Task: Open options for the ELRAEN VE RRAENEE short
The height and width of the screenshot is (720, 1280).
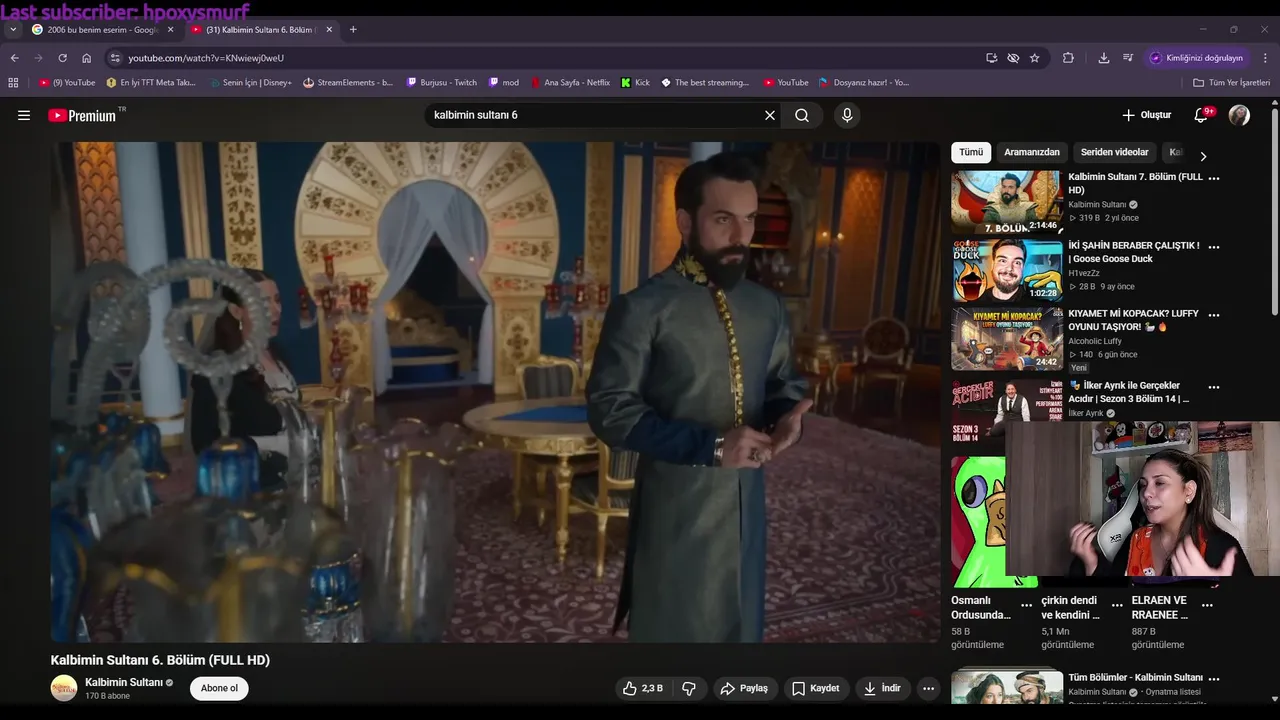Action: click(x=1207, y=605)
